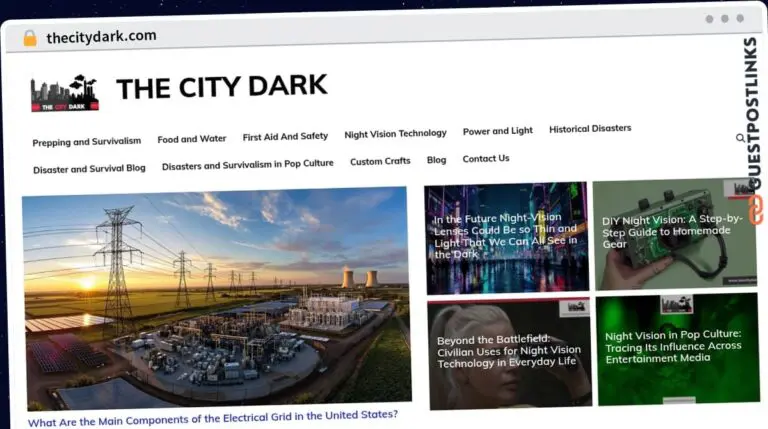This screenshot has width=768, height=429.
Task: Open DIY Night Vision homemade gear article
Action: point(673,232)
